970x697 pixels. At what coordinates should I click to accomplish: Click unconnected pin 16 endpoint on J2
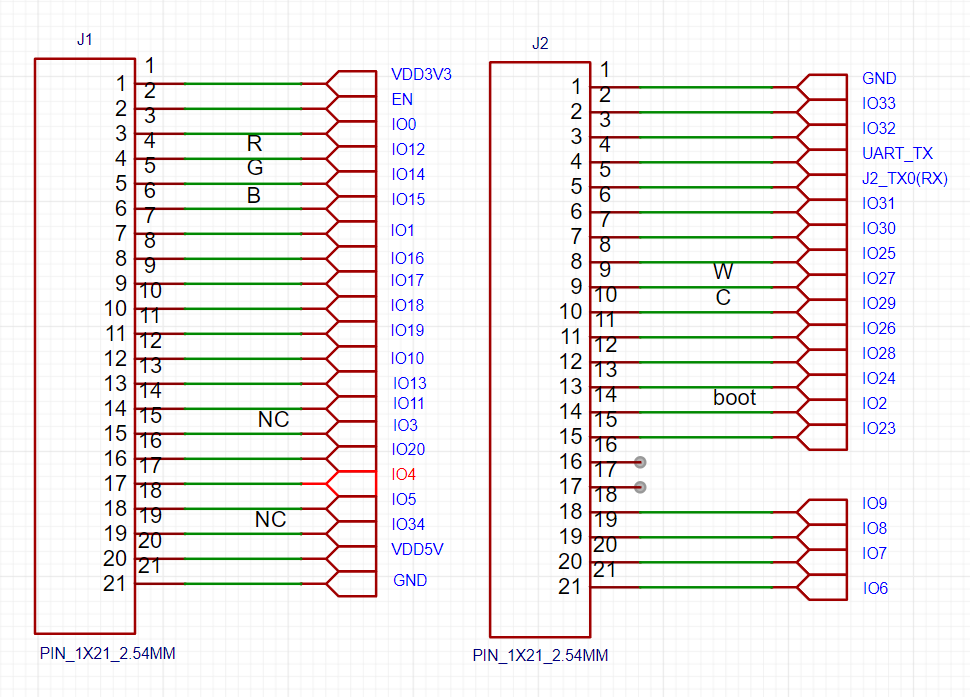click(640, 462)
